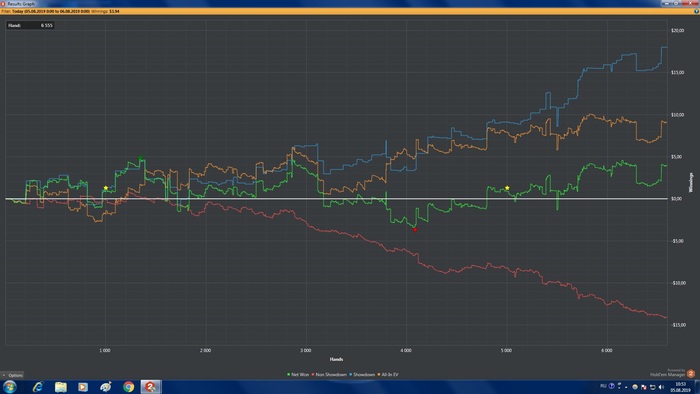
Task: Click the network connection tray icon
Action: [x=652, y=387]
